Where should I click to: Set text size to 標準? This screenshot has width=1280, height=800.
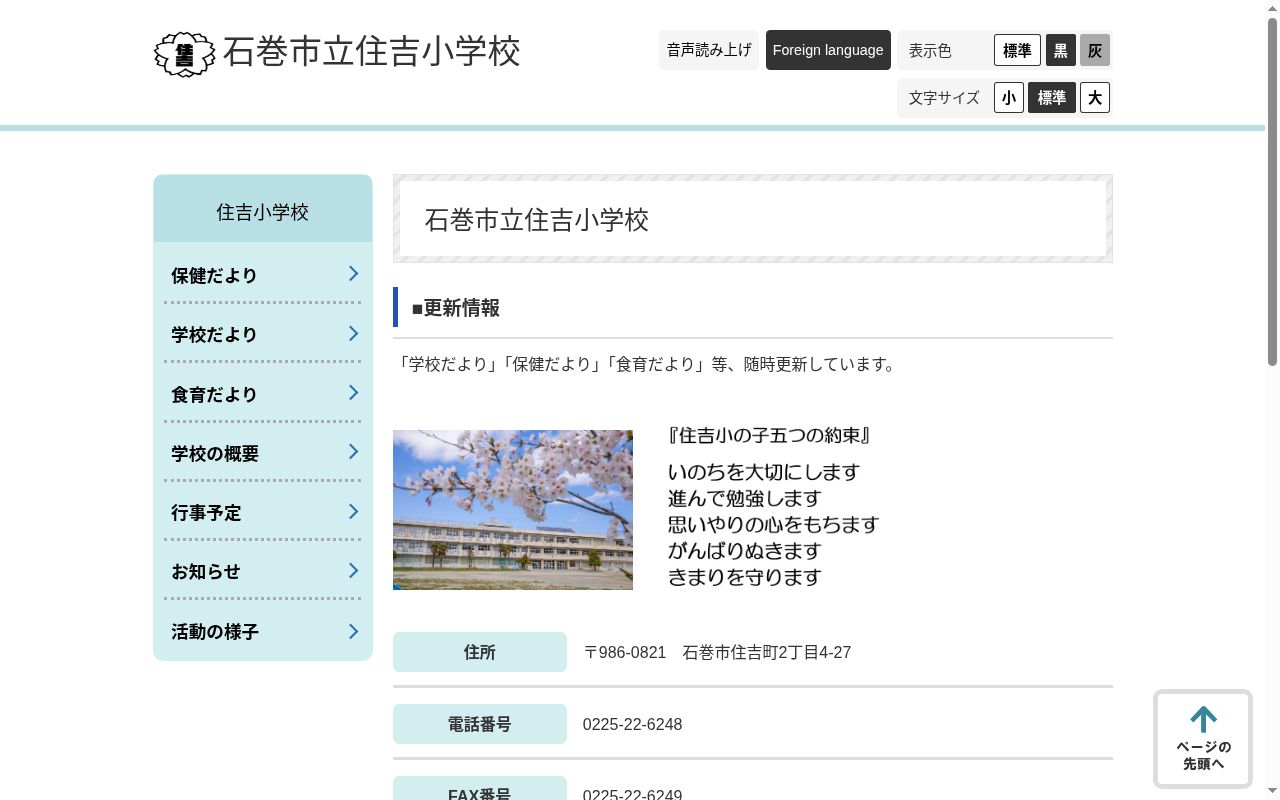(x=1052, y=98)
